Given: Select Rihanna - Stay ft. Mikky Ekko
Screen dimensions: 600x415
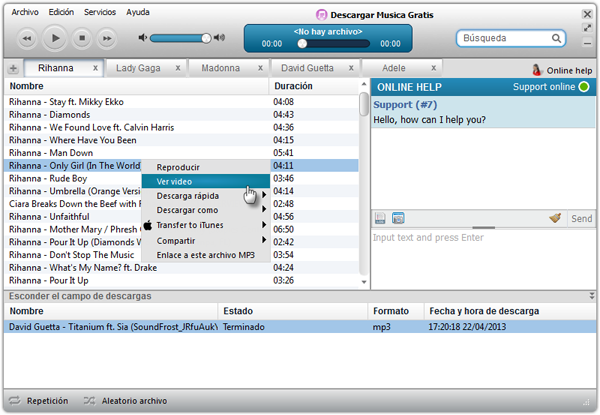Looking at the screenshot, I should (181, 102).
